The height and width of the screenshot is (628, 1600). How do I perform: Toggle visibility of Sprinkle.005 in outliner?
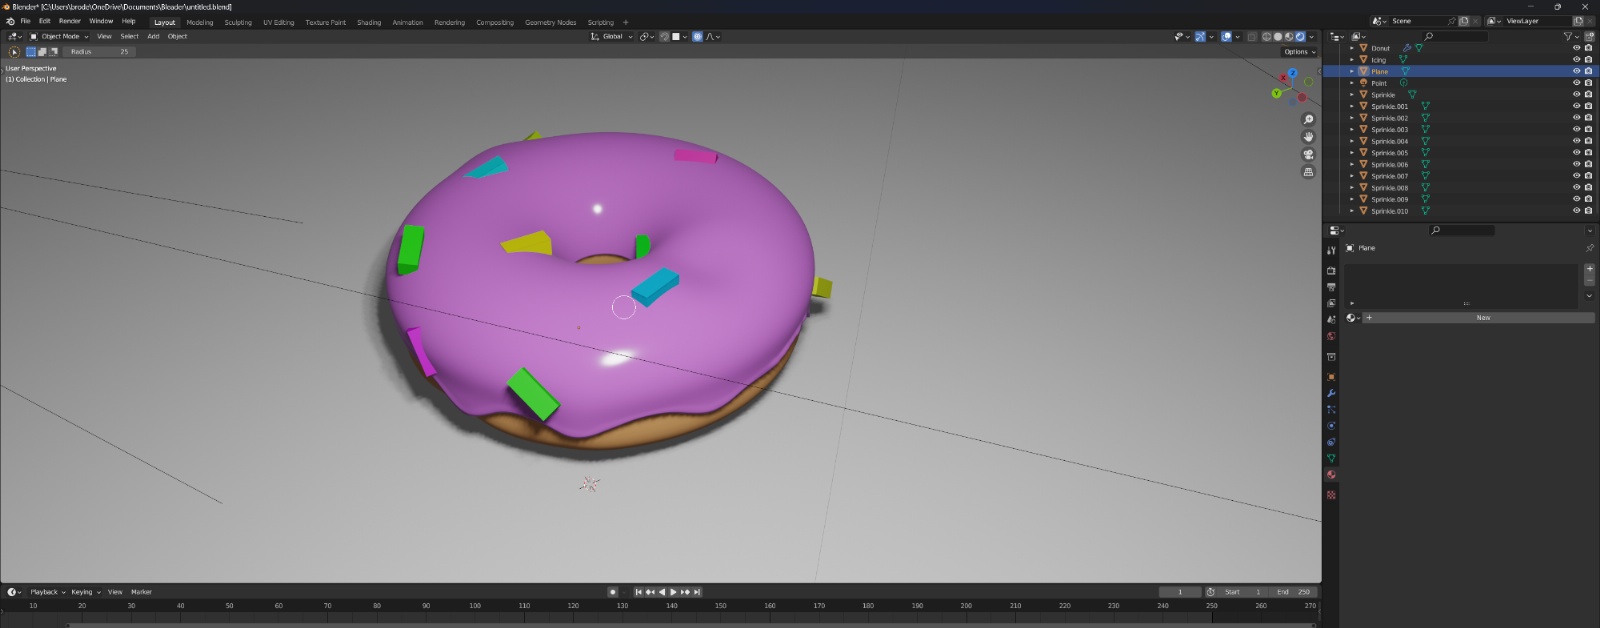click(1577, 153)
